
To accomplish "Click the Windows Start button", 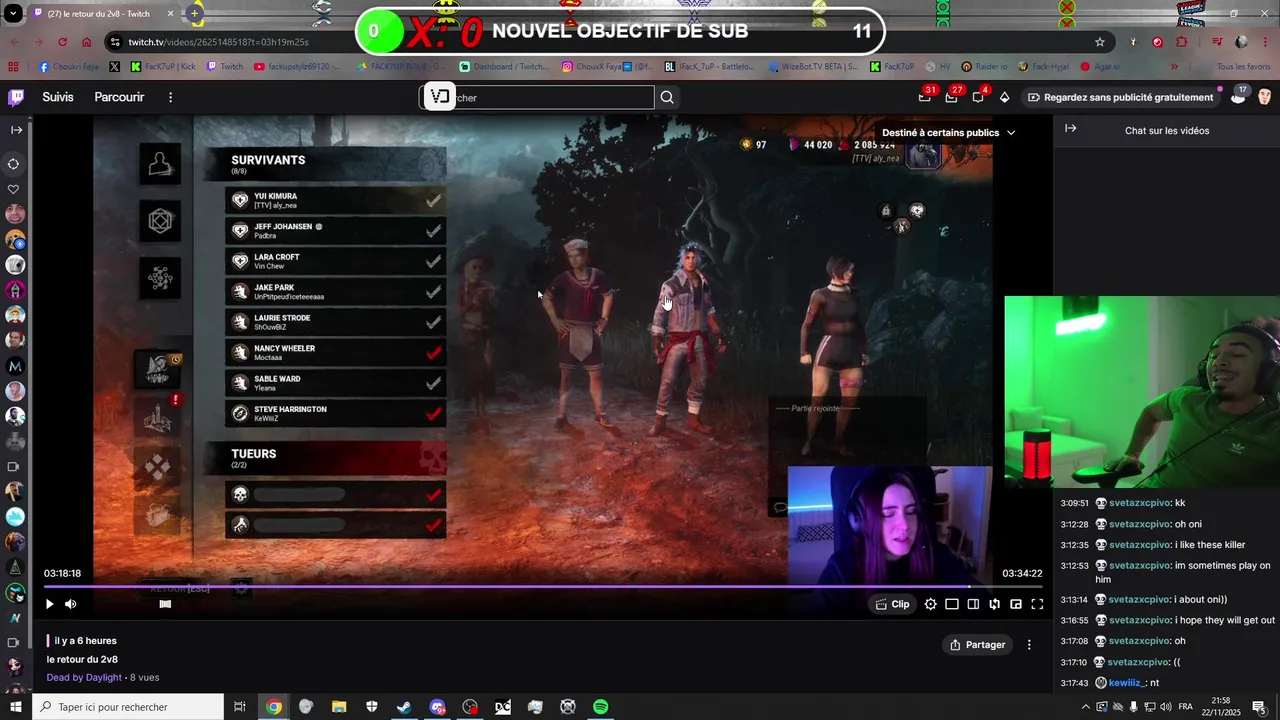I will click(x=16, y=707).
